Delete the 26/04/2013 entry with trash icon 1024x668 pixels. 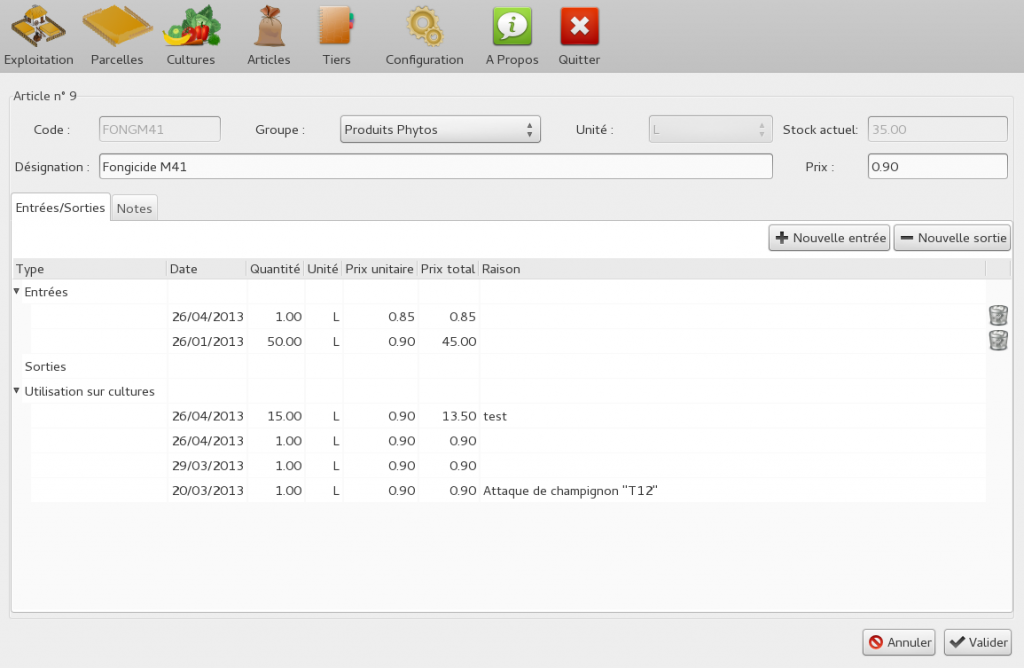pyautogui.click(x=998, y=316)
